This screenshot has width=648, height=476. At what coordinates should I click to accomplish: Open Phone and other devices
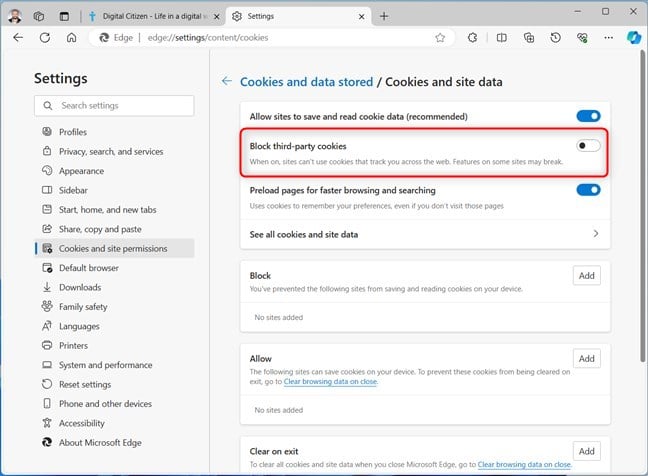(x=114, y=404)
